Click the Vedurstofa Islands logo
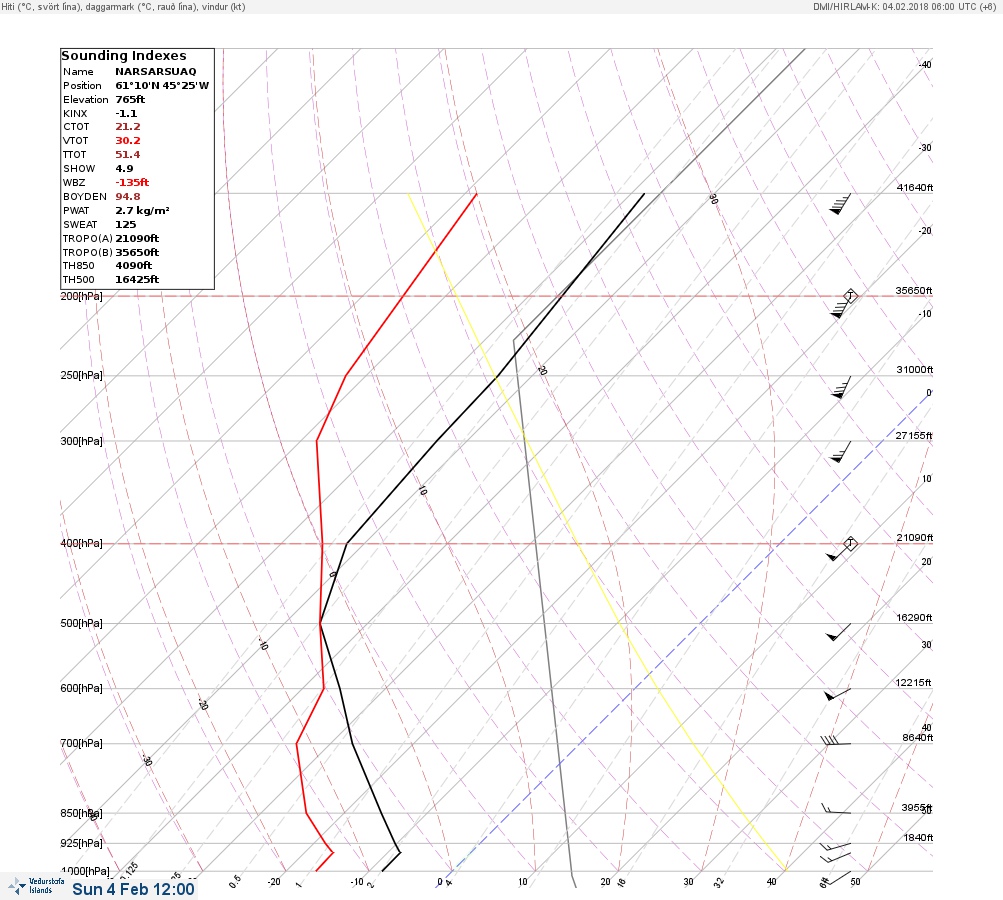 (36, 886)
